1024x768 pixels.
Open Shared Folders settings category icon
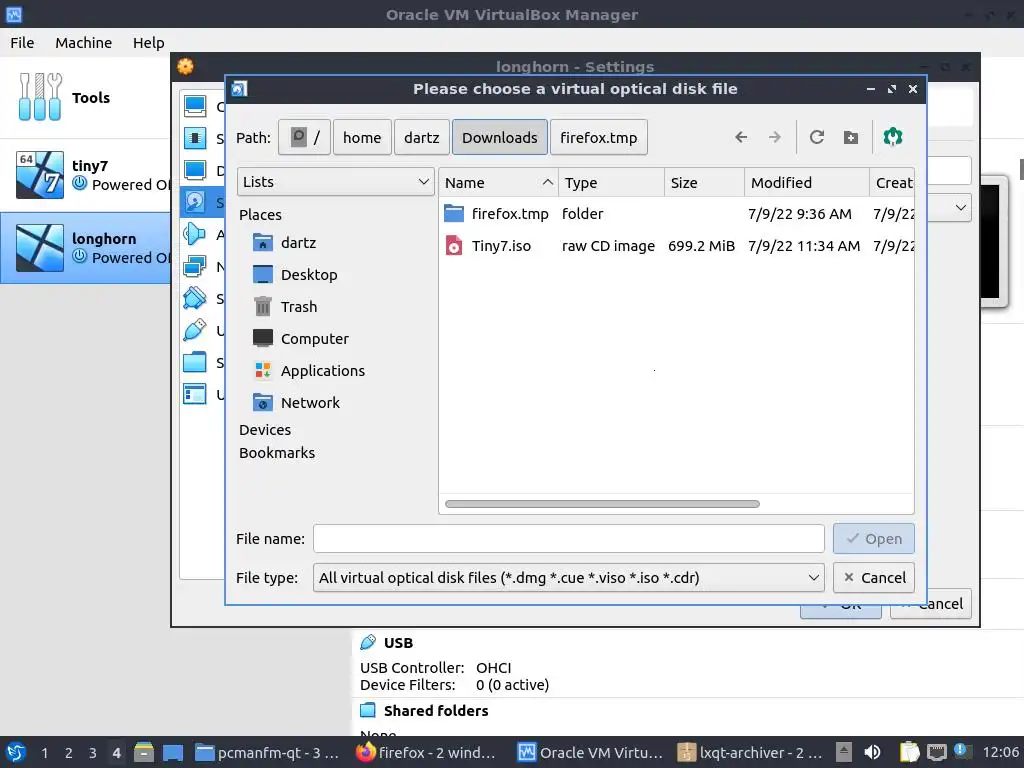pos(195,362)
